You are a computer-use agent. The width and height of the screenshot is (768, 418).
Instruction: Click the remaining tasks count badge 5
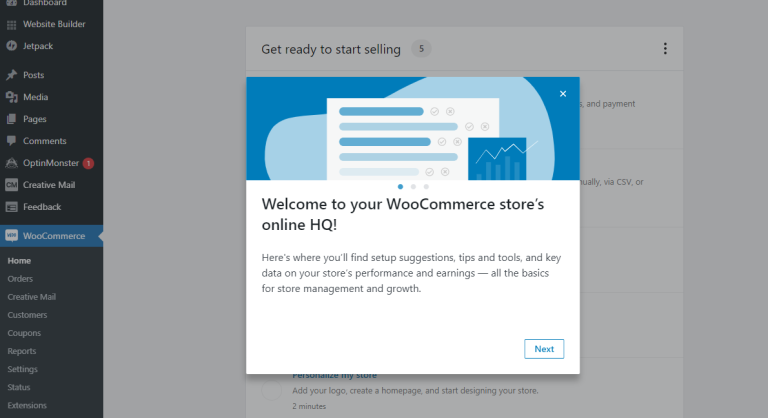tap(421, 49)
